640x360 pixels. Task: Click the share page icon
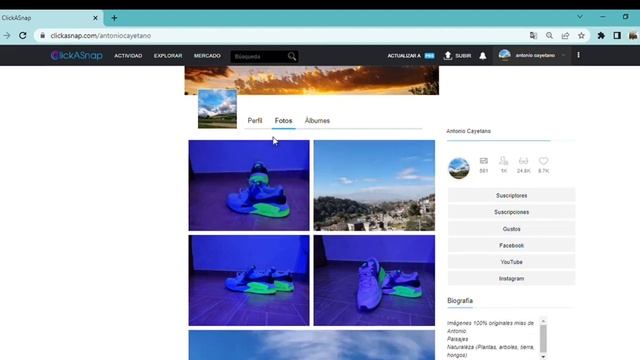click(x=565, y=36)
